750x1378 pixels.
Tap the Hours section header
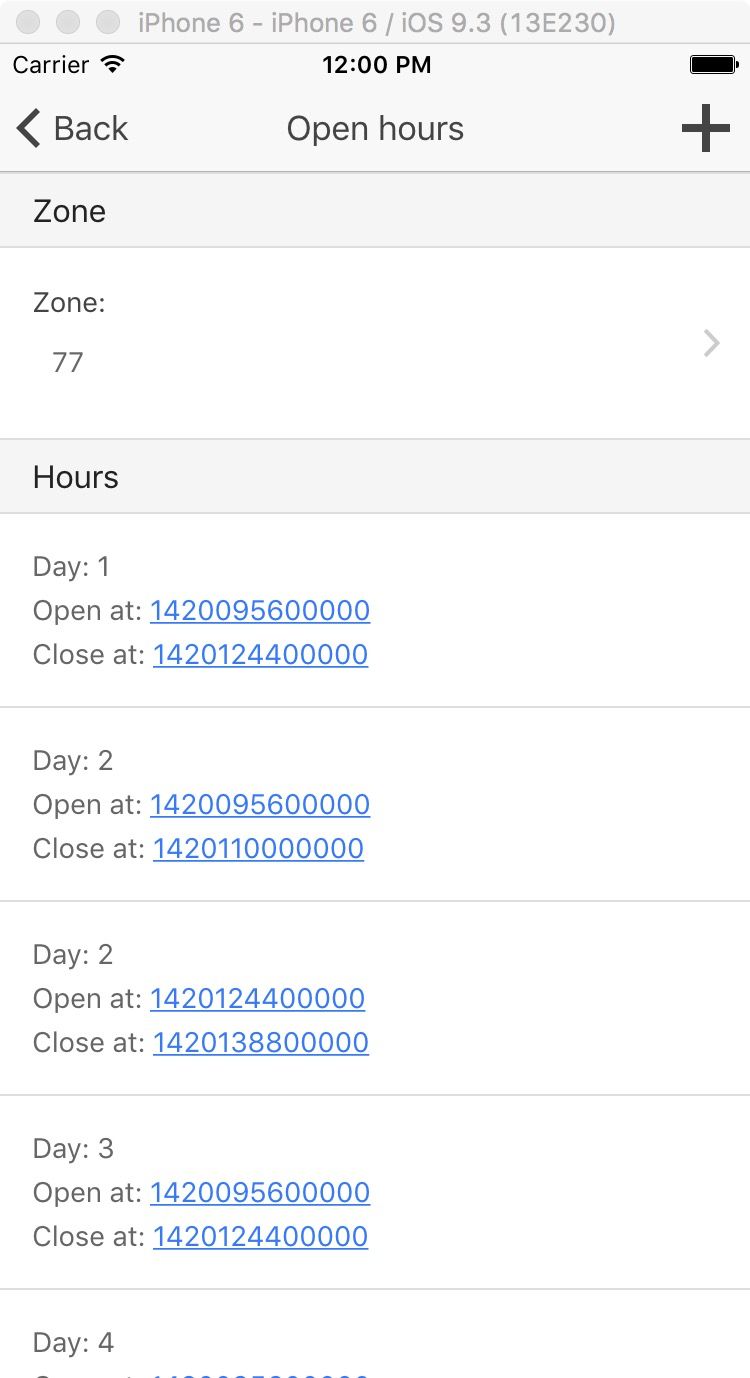[x=76, y=477]
